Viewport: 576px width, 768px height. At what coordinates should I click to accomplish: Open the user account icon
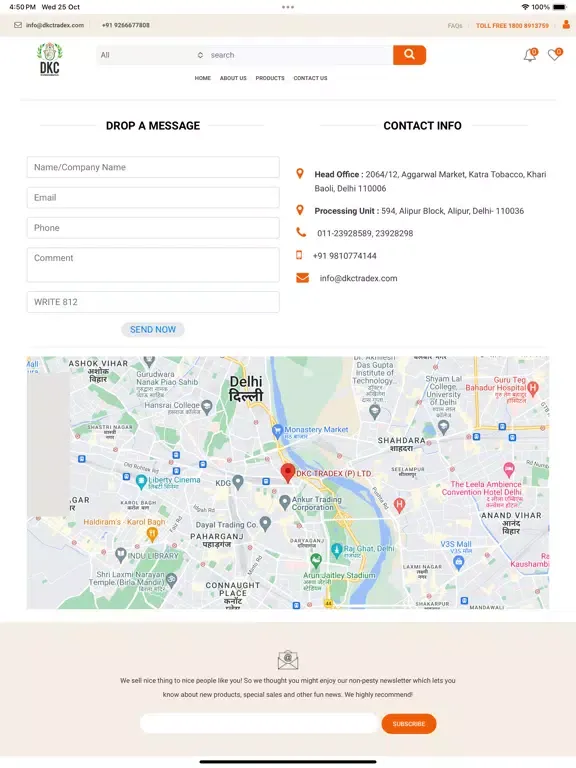(566, 24)
